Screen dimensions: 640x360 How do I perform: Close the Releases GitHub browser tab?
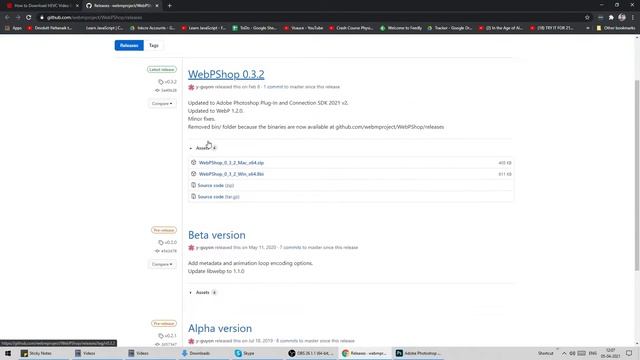point(157,6)
